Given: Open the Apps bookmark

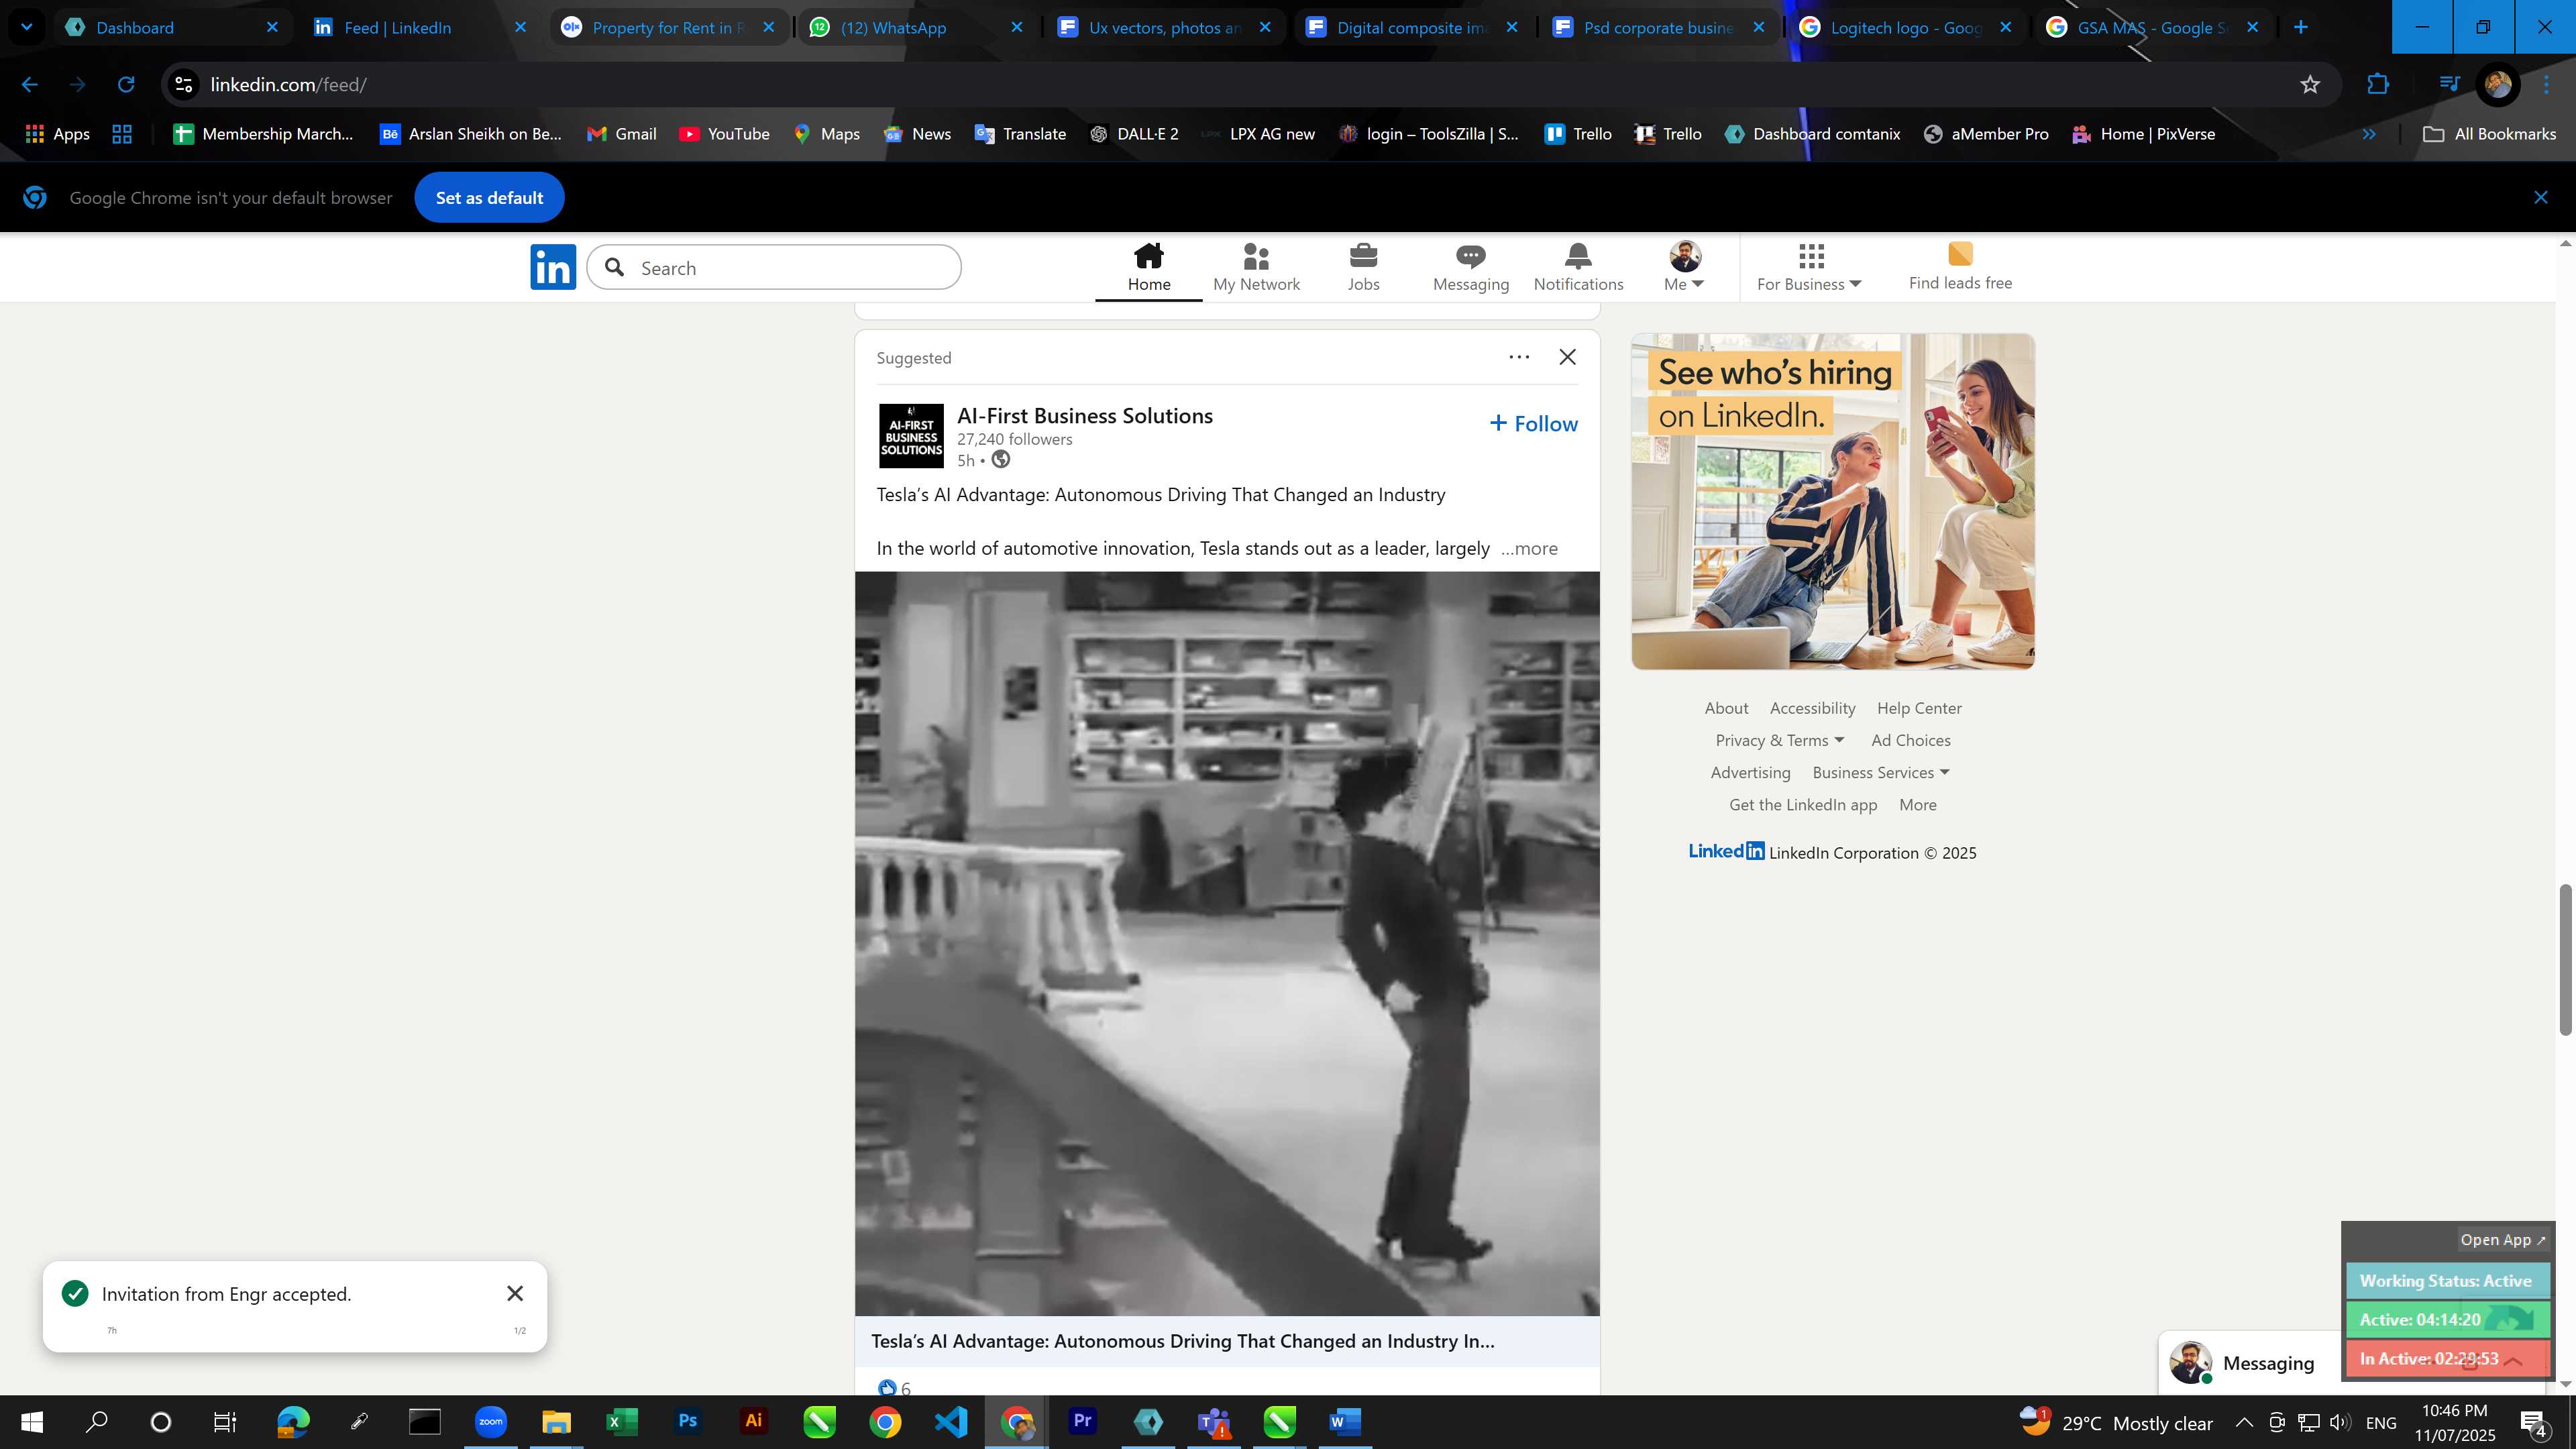Looking at the screenshot, I should (x=58, y=134).
